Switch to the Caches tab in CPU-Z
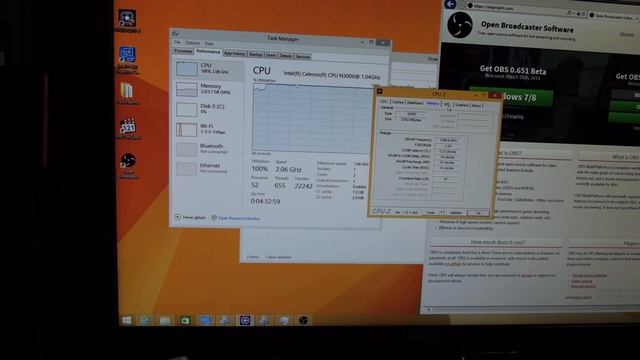The image size is (640, 360). (x=398, y=102)
